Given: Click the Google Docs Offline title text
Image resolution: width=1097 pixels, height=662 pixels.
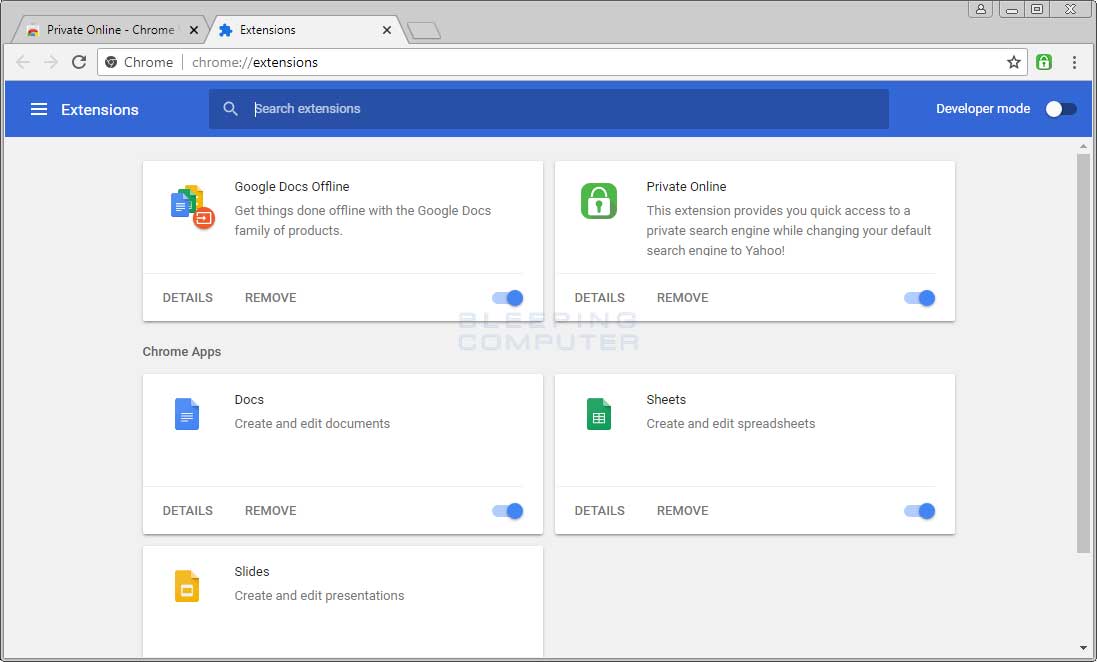Looking at the screenshot, I should (292, 187).
